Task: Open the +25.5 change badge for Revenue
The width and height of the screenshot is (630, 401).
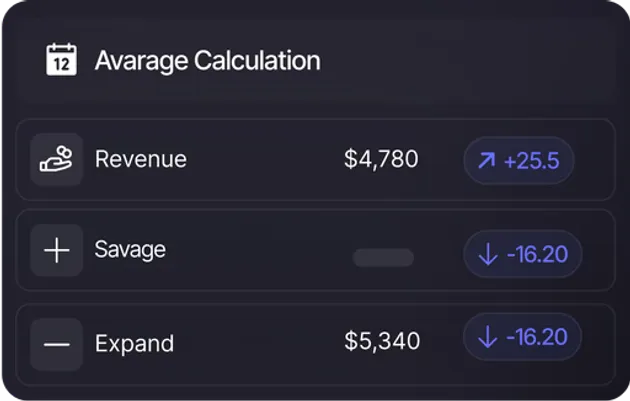Action: coord(518,161)
